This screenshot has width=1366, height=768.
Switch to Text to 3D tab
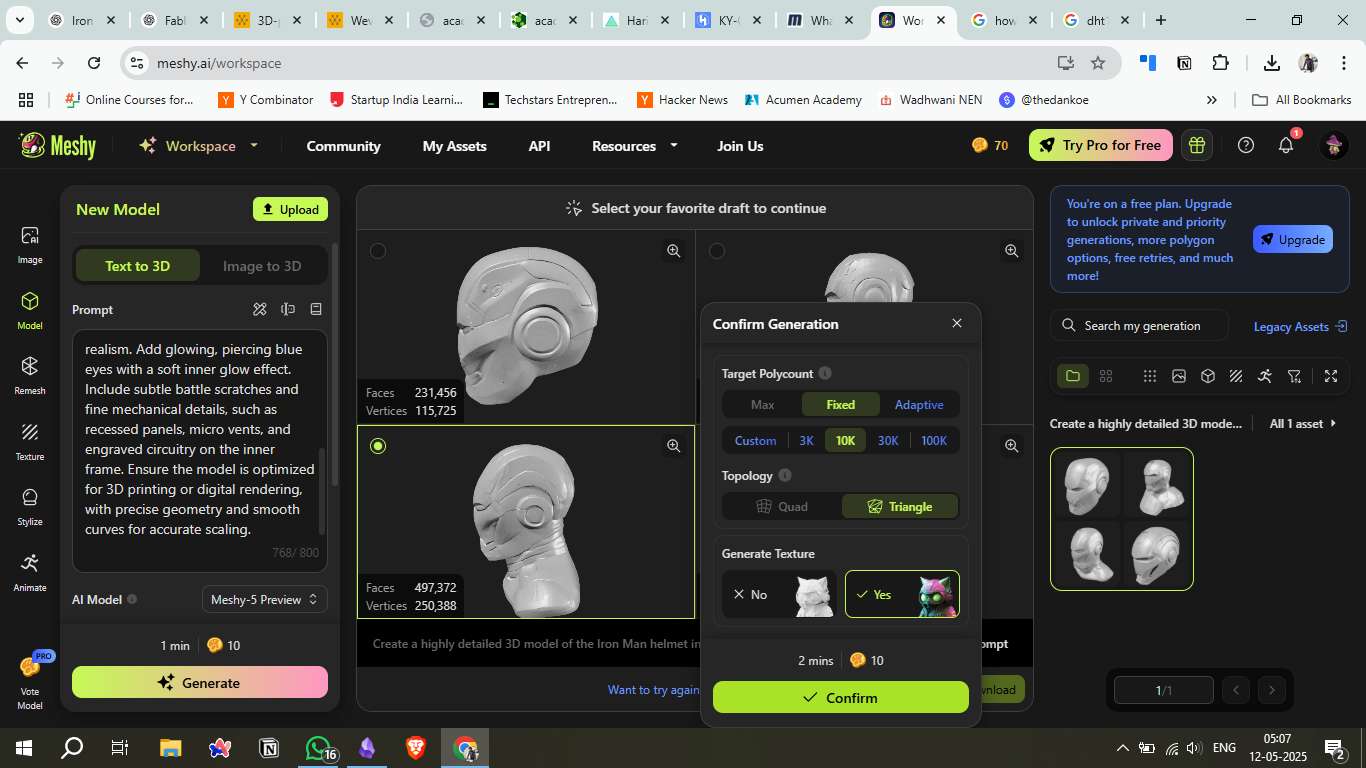click(138, 265)
